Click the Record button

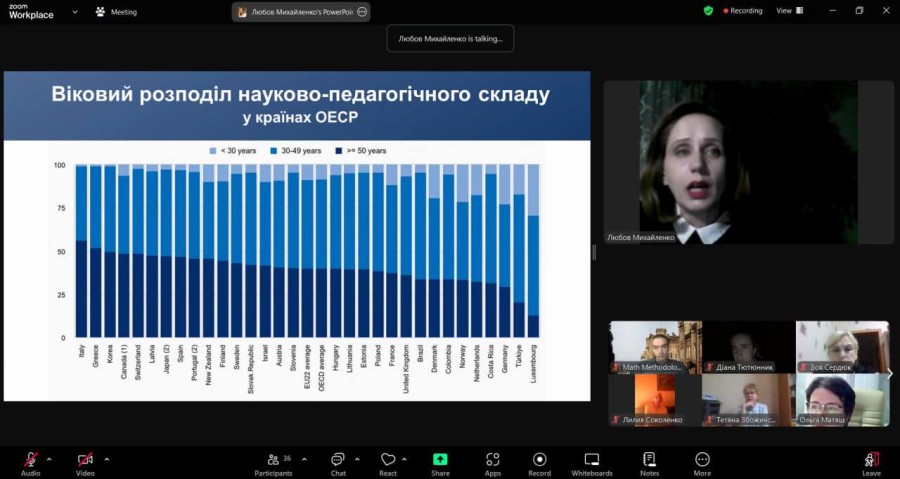540,464
